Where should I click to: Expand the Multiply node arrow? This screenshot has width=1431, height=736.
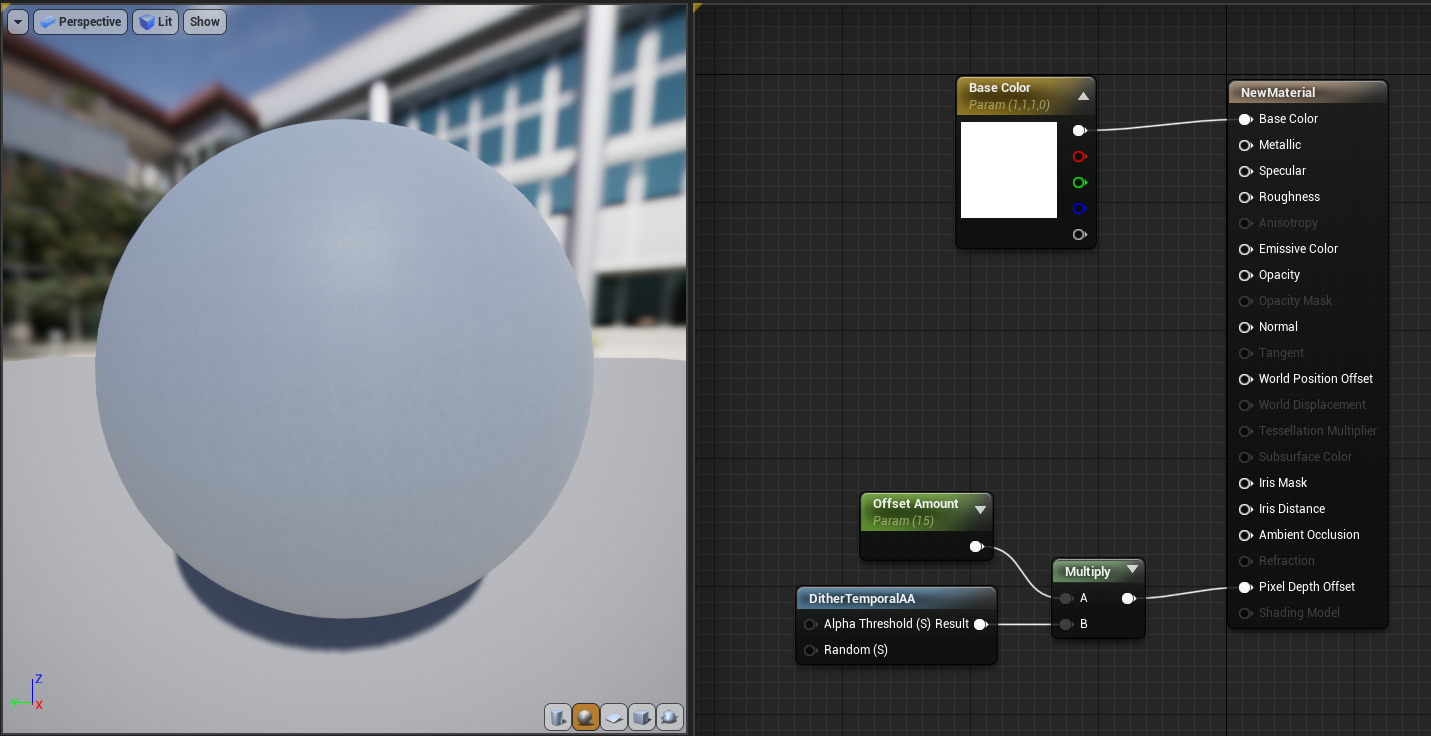tap(1132, 571)
